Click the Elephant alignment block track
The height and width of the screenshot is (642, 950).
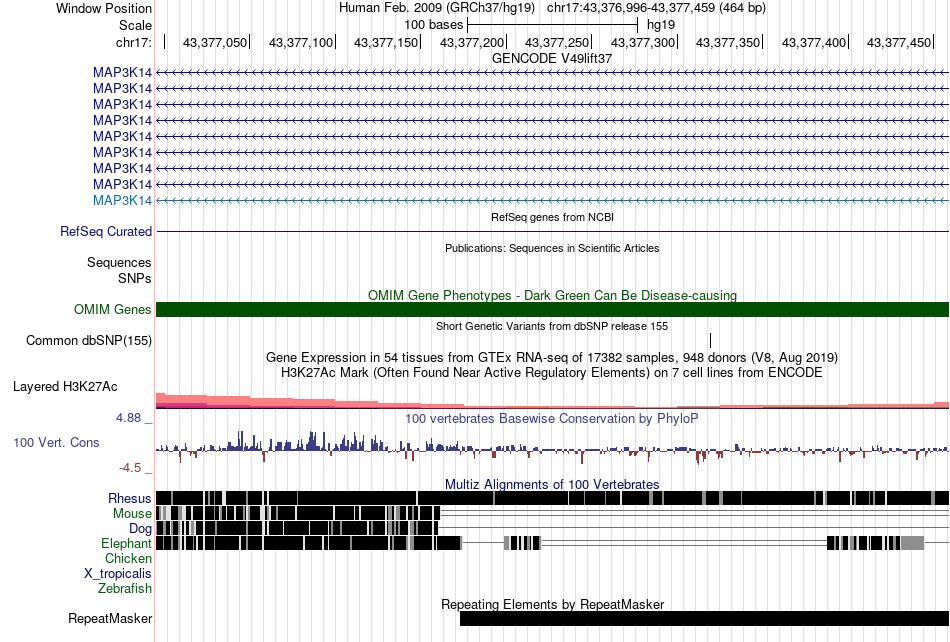coord(552,543)
